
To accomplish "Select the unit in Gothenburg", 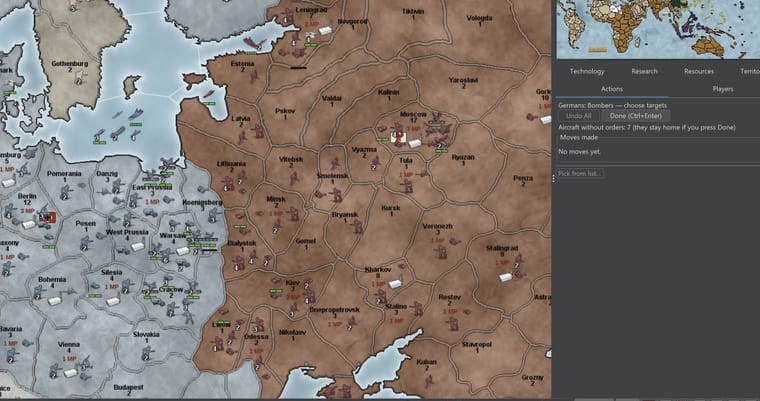I will point(80,76).
